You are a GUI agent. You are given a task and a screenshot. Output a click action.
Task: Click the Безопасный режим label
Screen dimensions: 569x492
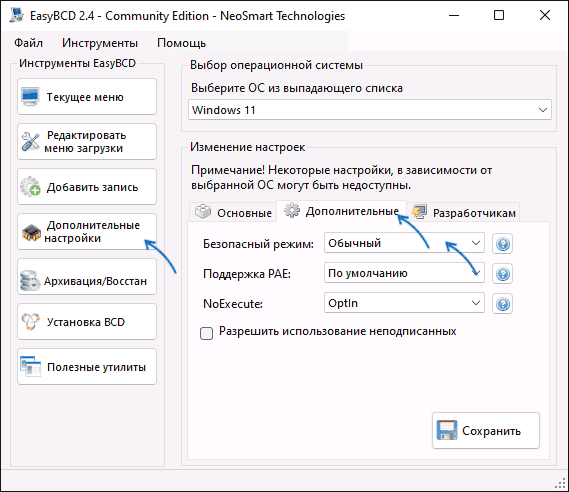pyautogui.click(x=258, y=243)
